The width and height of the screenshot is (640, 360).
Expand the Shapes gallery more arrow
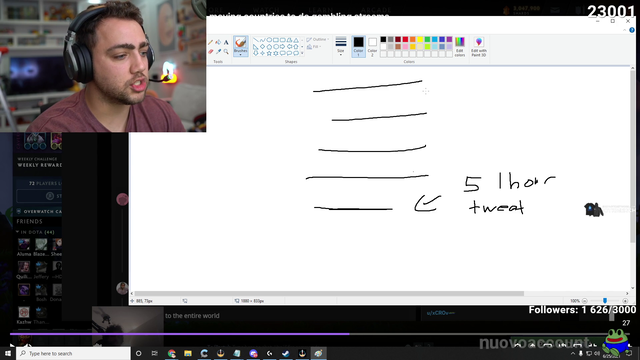302,53
